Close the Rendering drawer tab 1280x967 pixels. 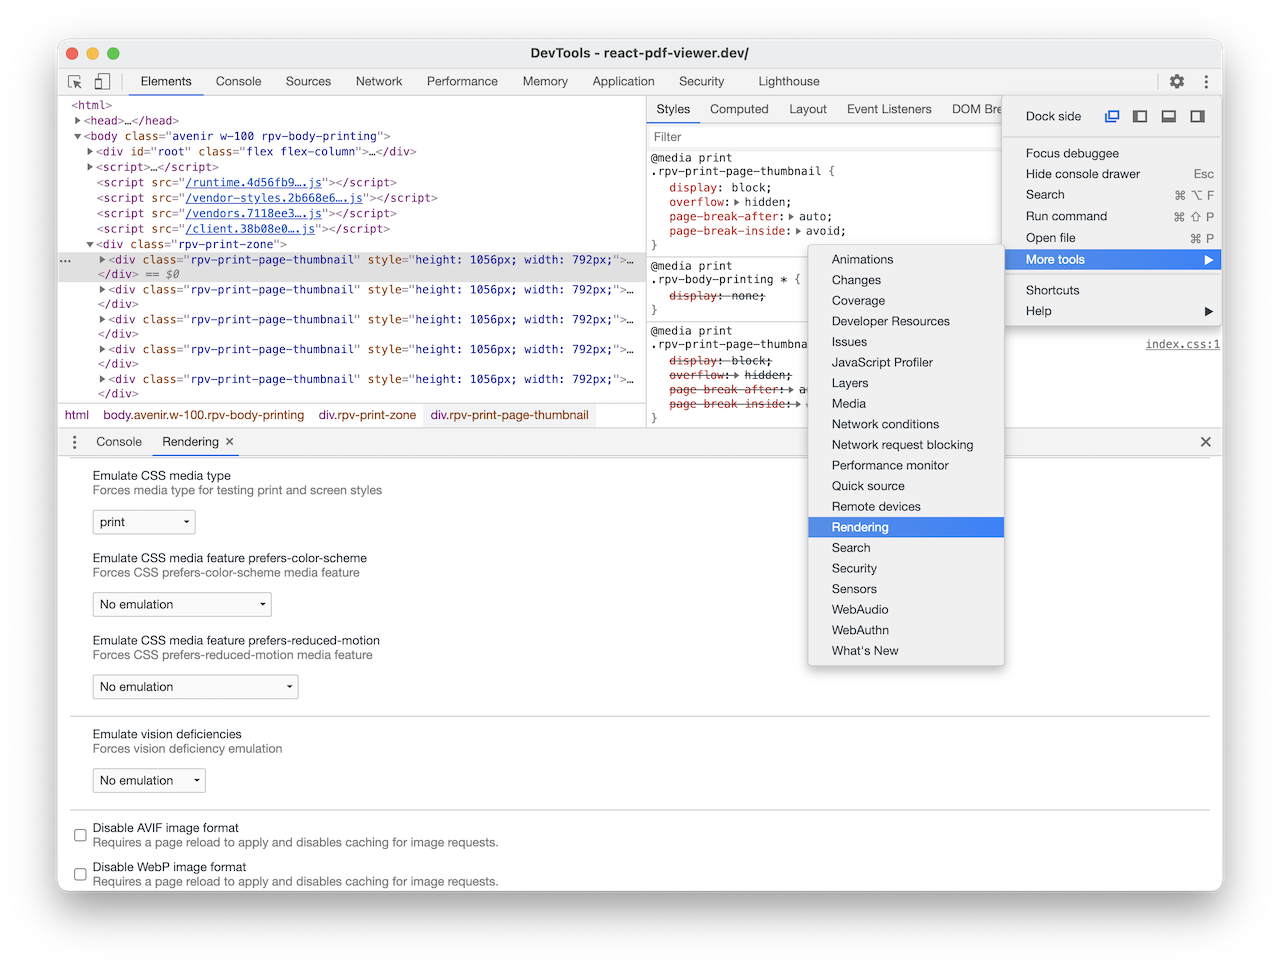coord(229,441)
